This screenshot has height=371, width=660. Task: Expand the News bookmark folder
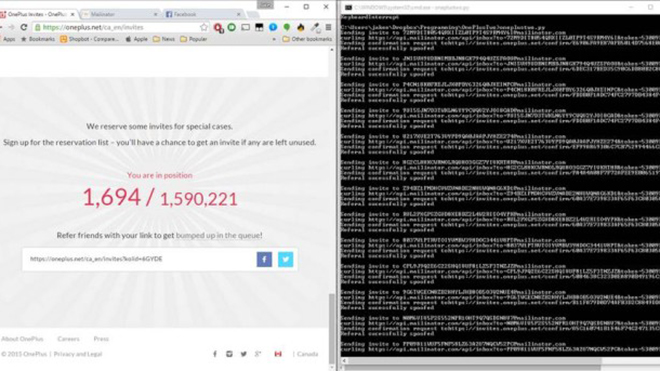click(x=164, y=39)
